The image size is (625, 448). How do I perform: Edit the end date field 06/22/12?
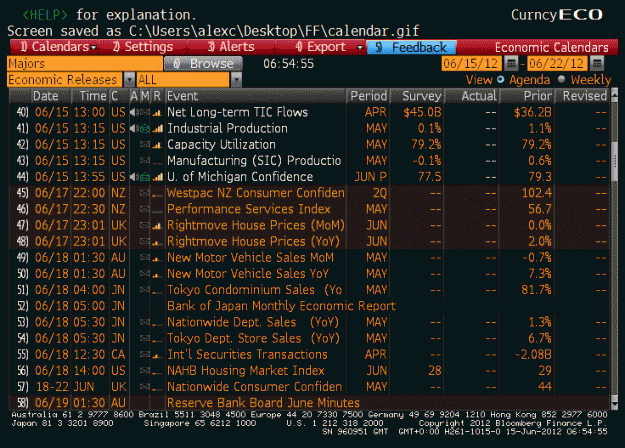(x=557, y=63)
